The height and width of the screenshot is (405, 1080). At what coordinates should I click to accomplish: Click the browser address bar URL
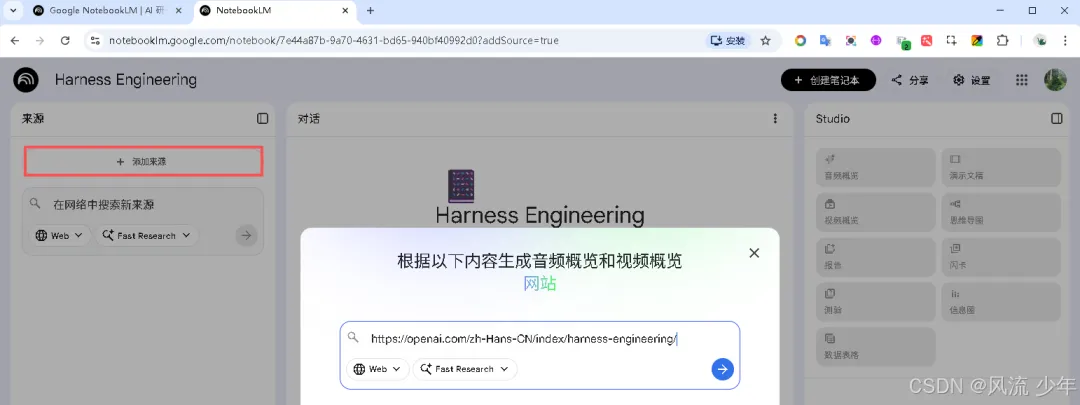pyautogui.click(x=334, y=41)
